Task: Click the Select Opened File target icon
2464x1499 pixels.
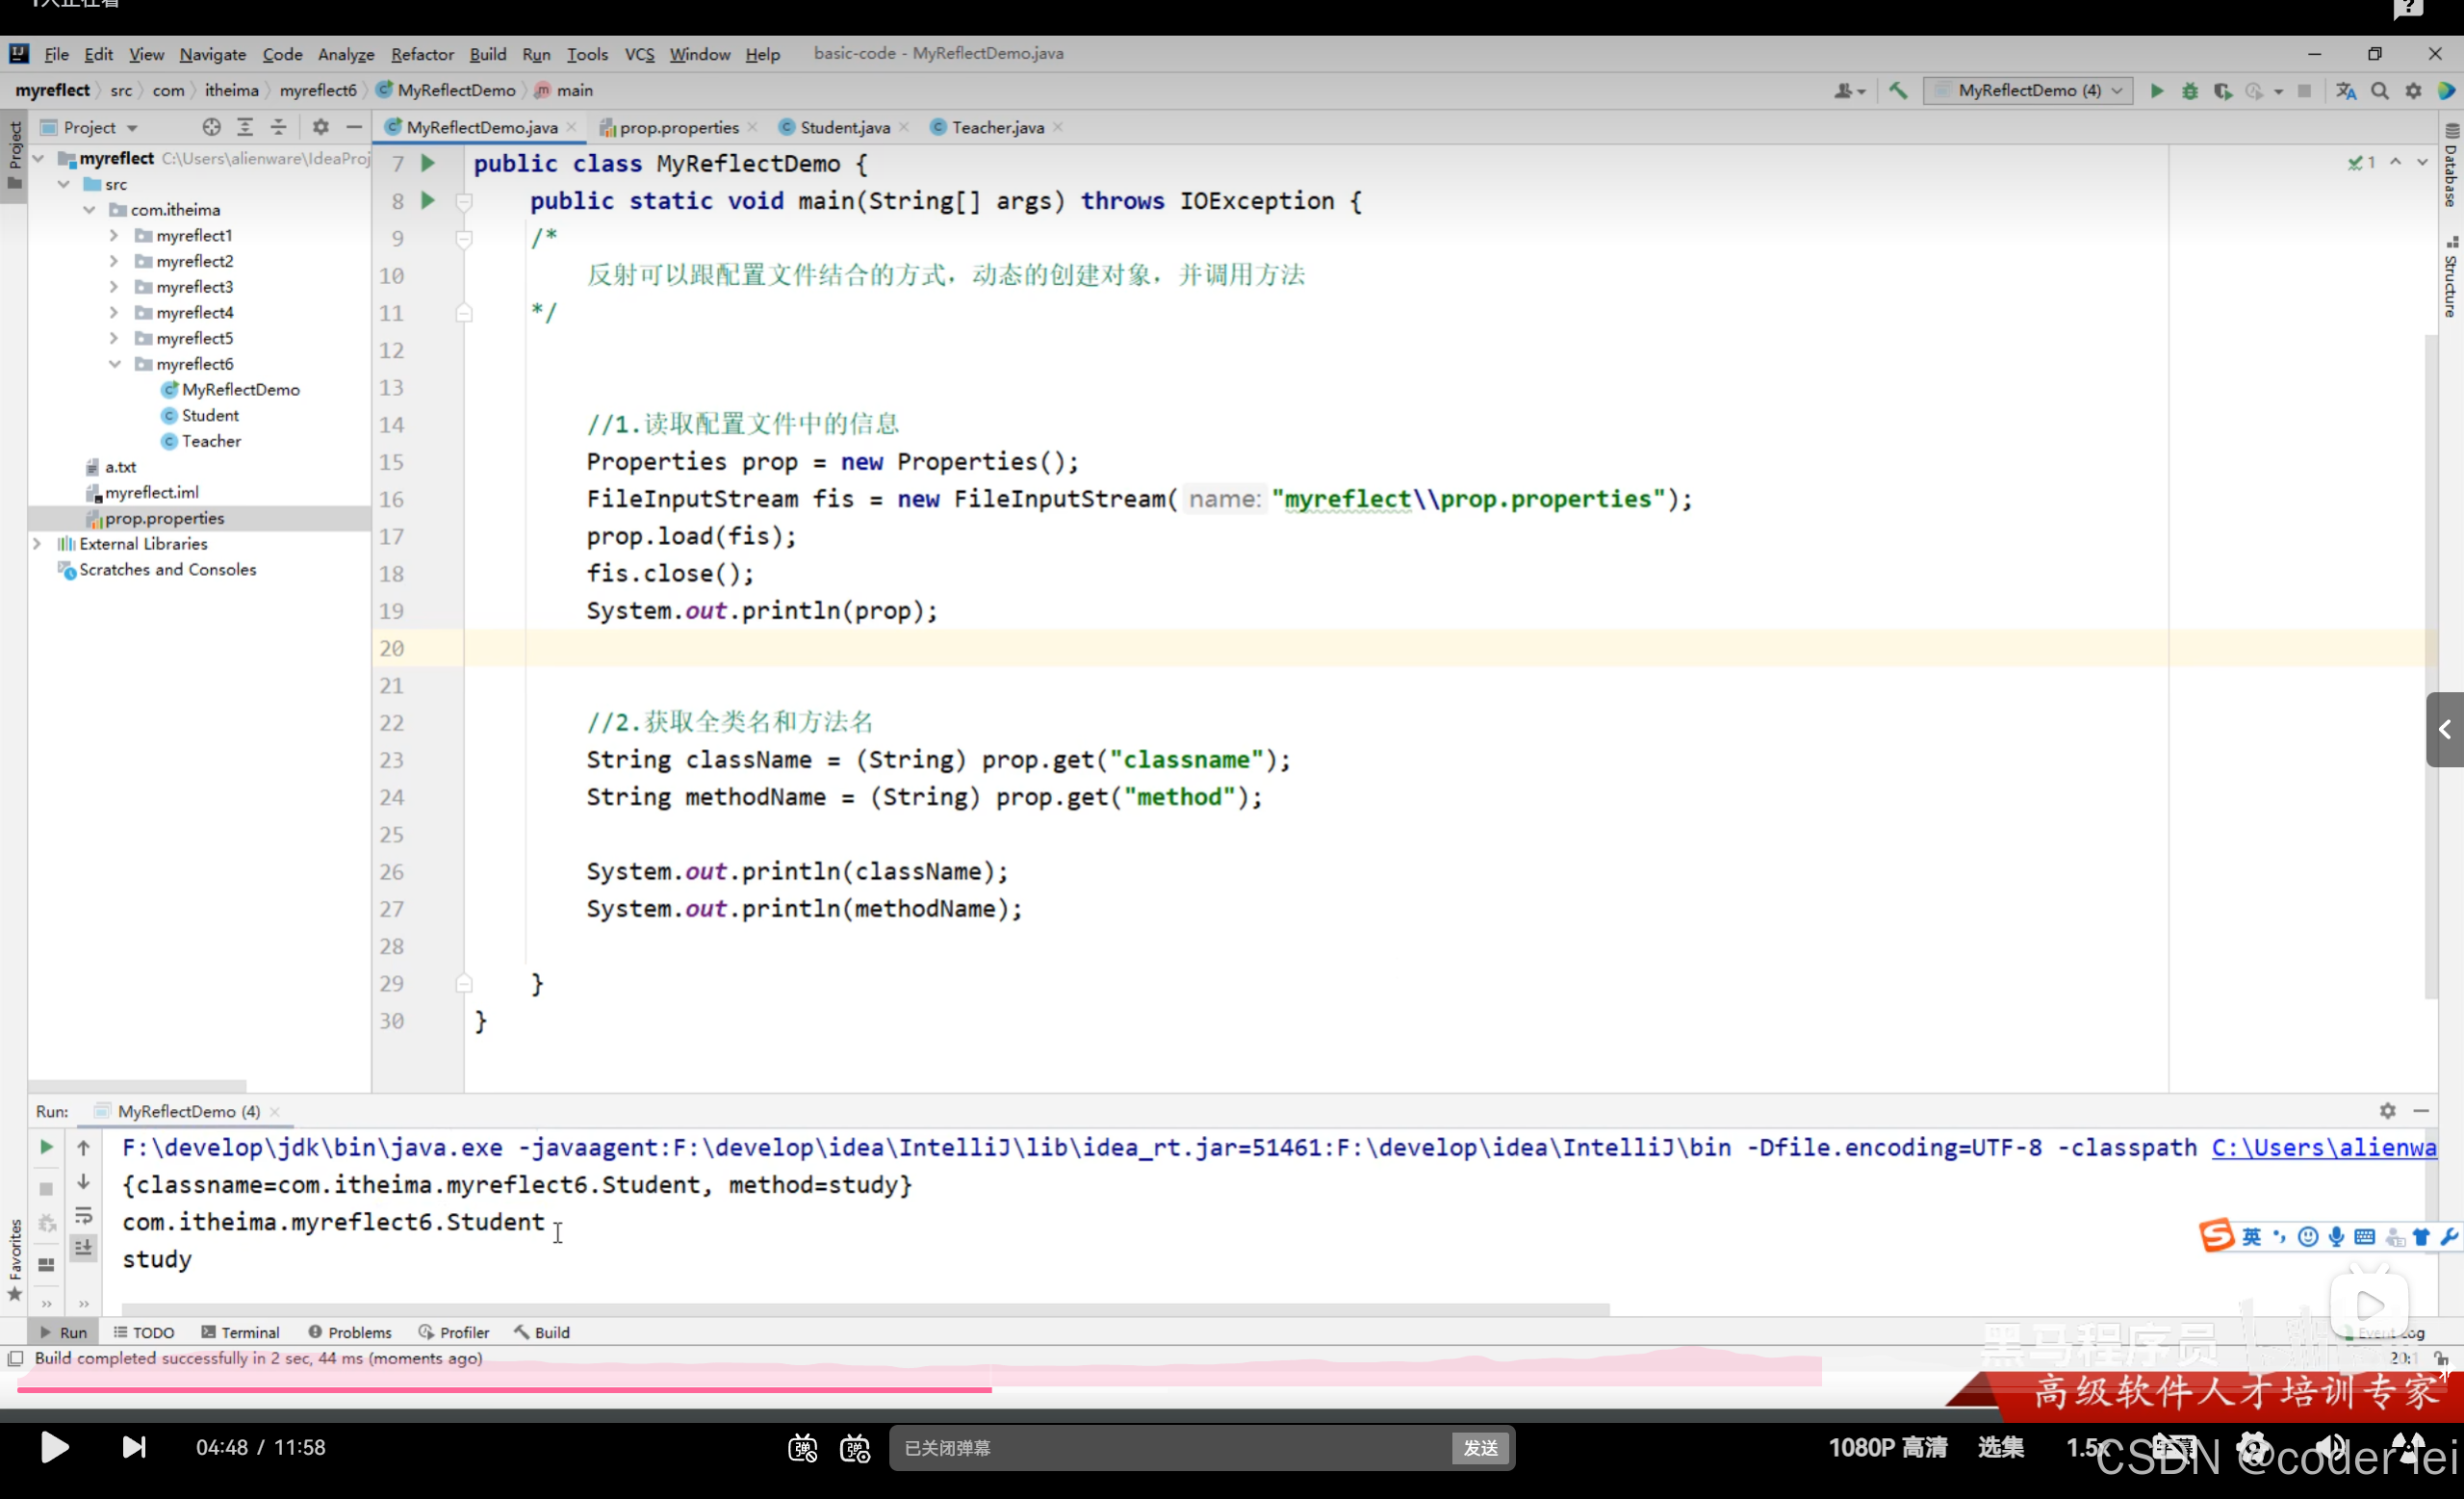Action: [x=211, y=127]
